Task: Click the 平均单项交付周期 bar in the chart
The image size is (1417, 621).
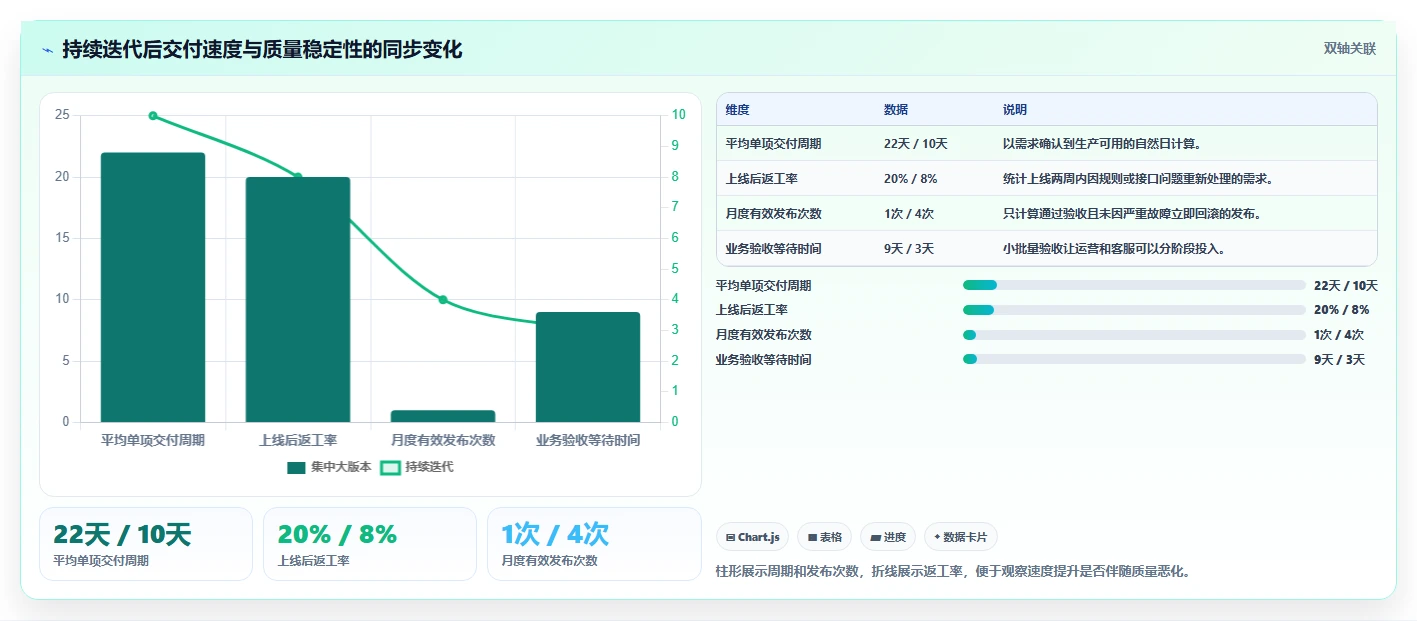Action: coord(153,287)
